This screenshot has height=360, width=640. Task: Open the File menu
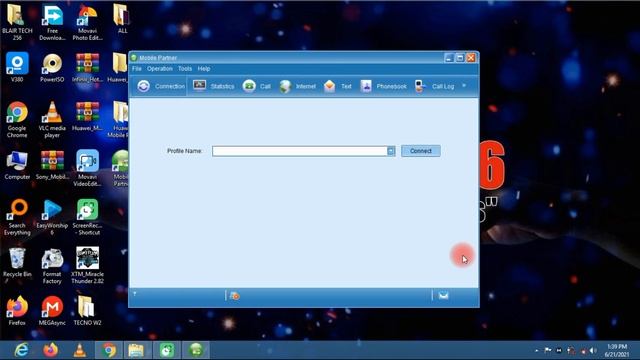(x=137, y=69)
